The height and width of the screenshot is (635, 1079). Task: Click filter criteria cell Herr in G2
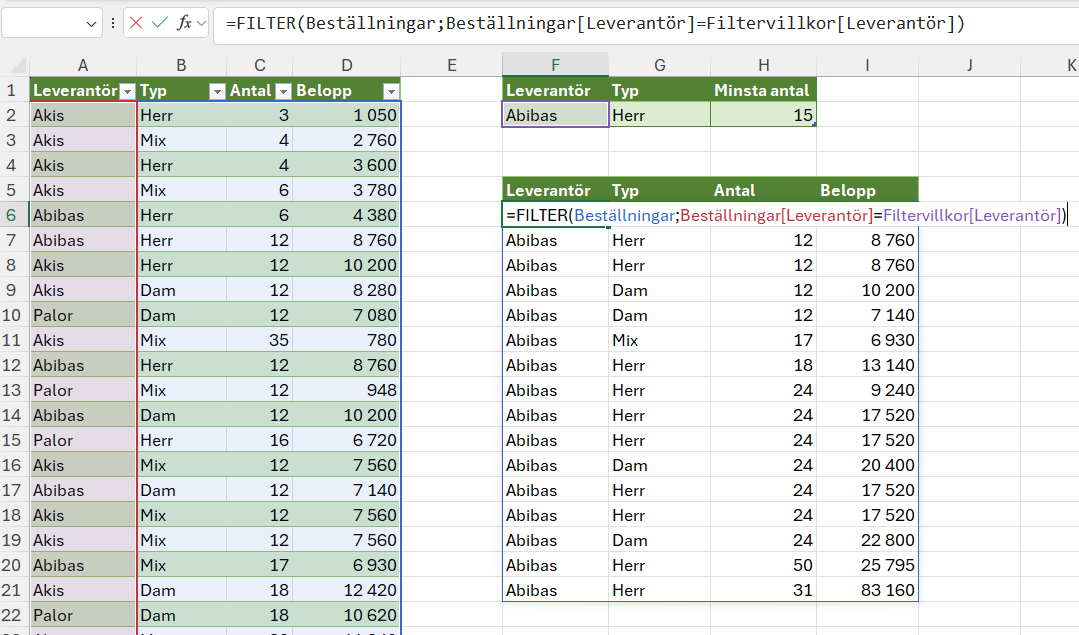coord(659,115)
